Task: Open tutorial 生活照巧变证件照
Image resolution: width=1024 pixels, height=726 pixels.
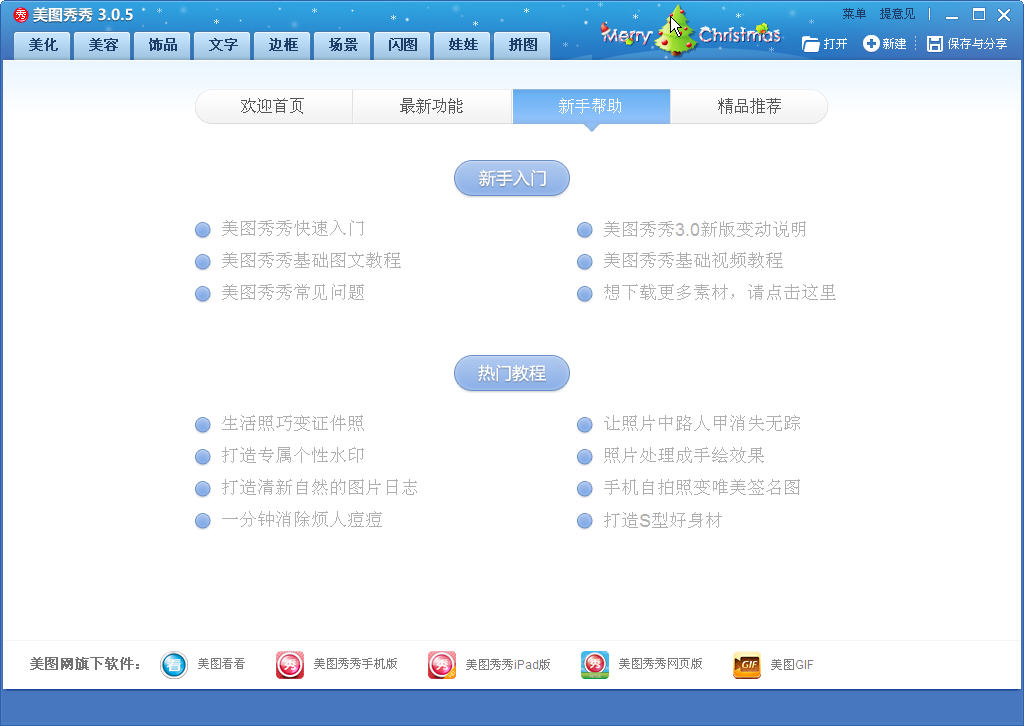Action: [293, 424]
